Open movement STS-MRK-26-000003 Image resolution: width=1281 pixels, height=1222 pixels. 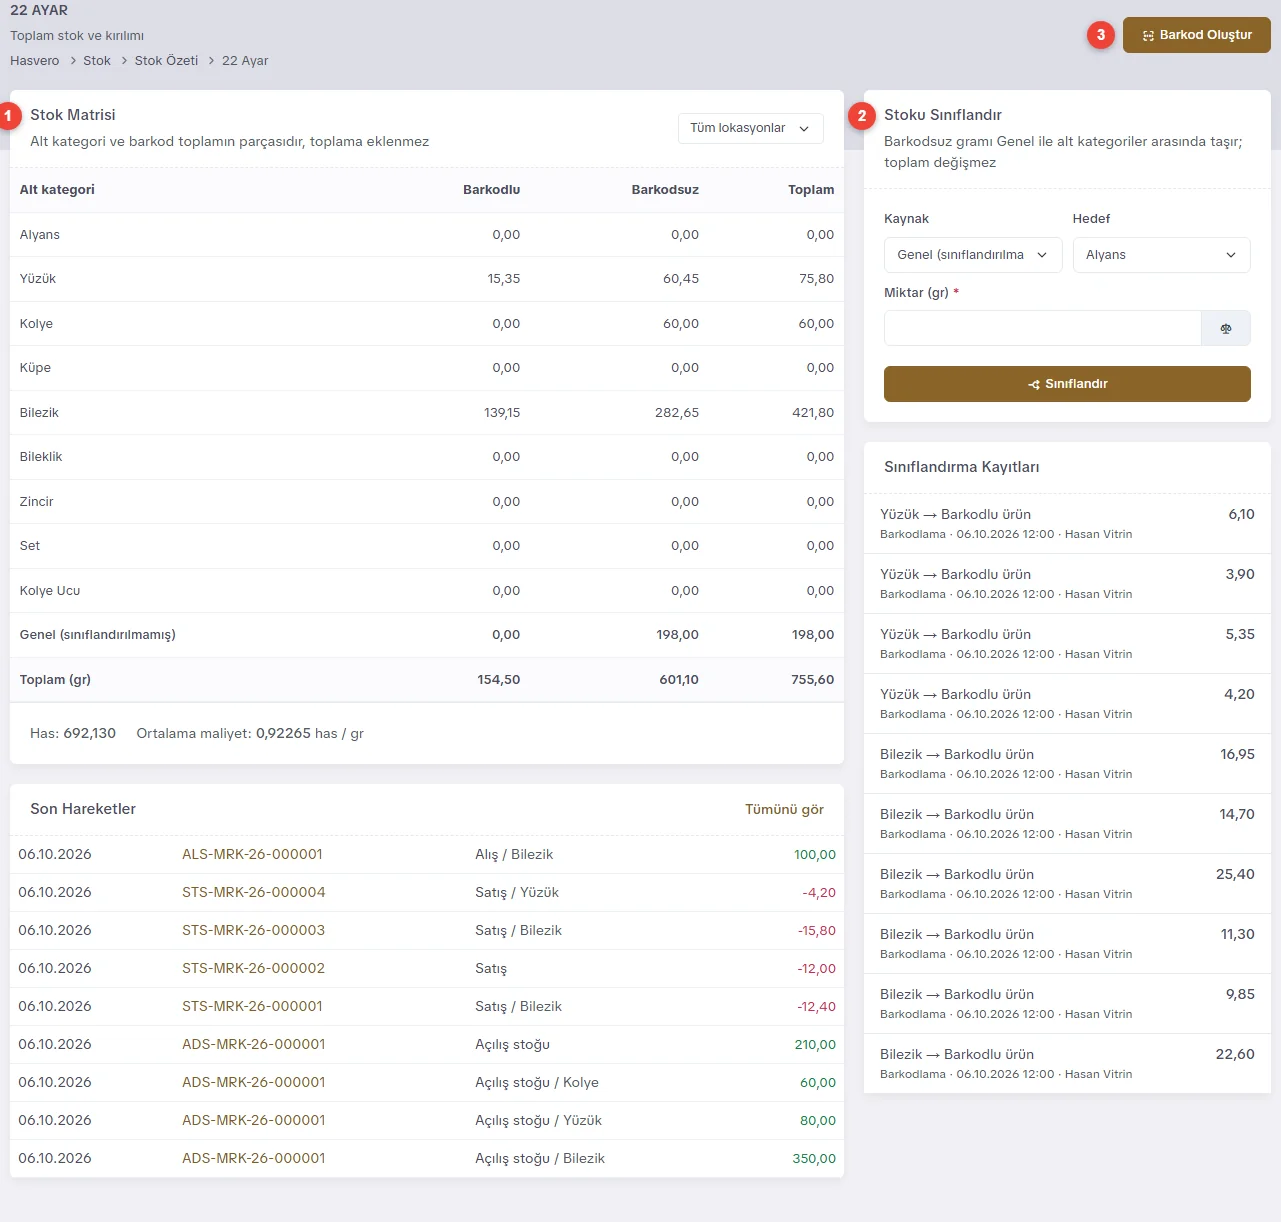(254, 930)
